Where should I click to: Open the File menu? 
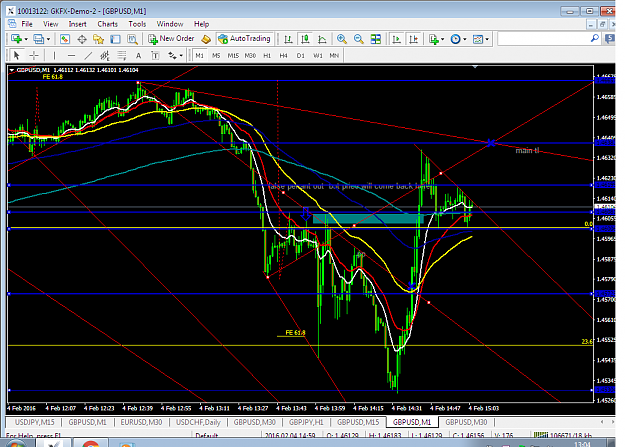[27, 24]
